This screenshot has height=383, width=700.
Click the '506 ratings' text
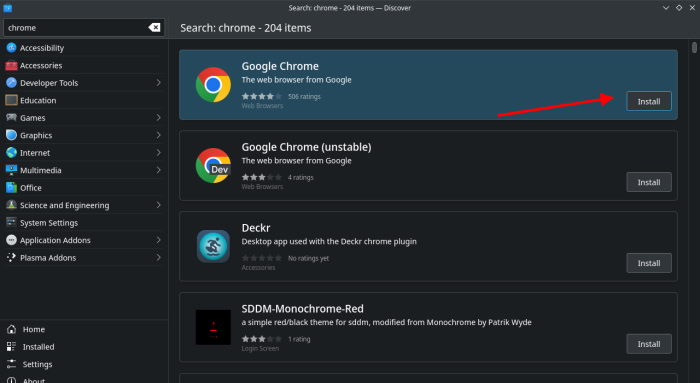(x=304, y=96)
